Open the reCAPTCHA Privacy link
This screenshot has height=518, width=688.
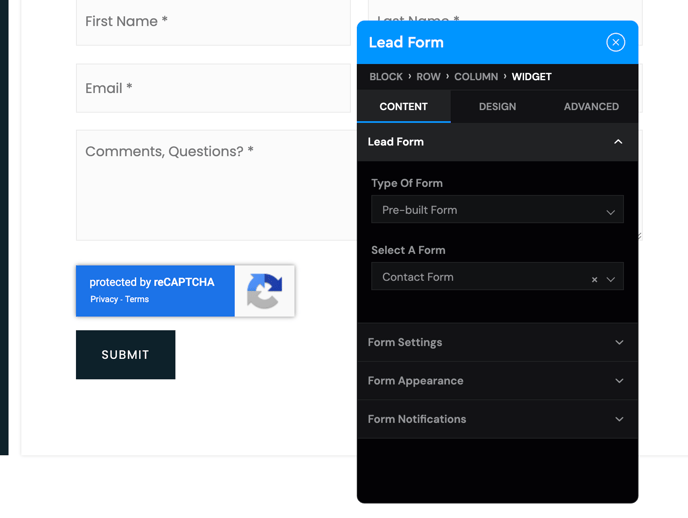pos(104,299)
